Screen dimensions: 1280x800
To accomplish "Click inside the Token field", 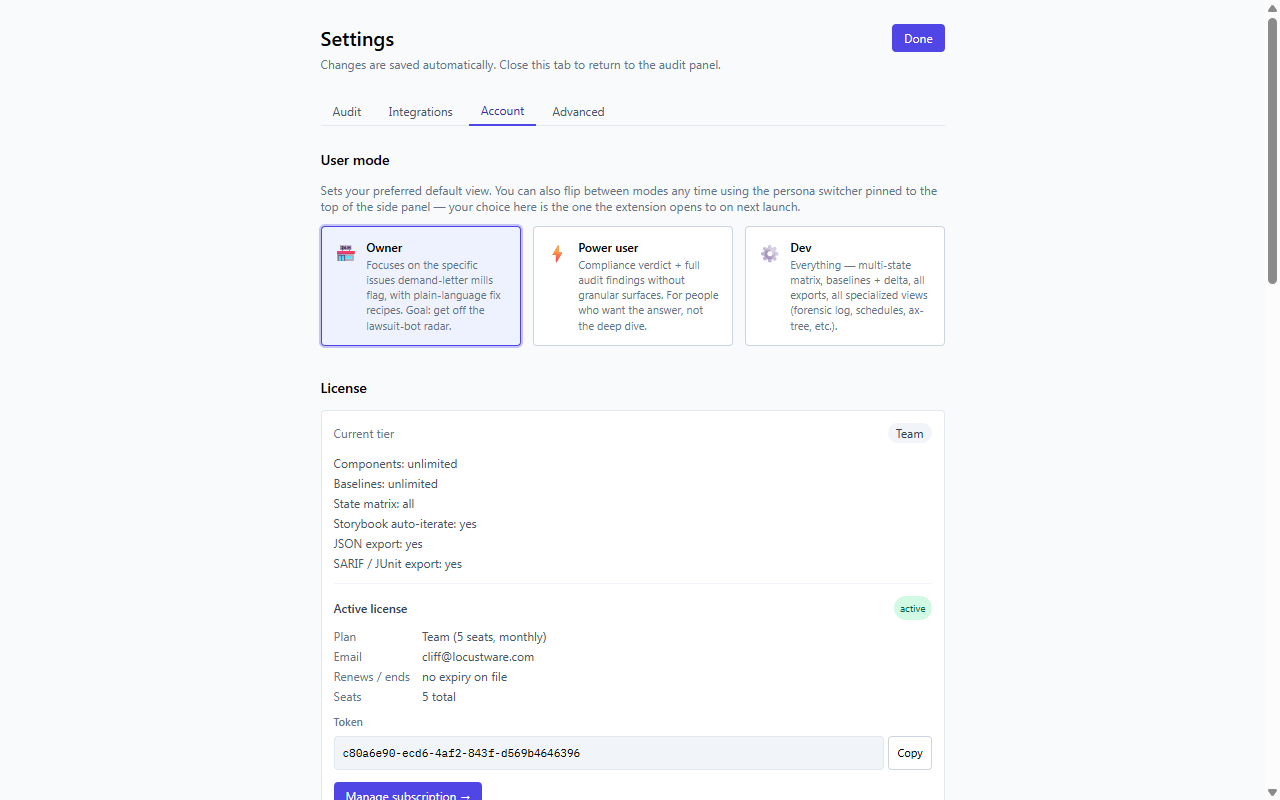I will (609, 753).
